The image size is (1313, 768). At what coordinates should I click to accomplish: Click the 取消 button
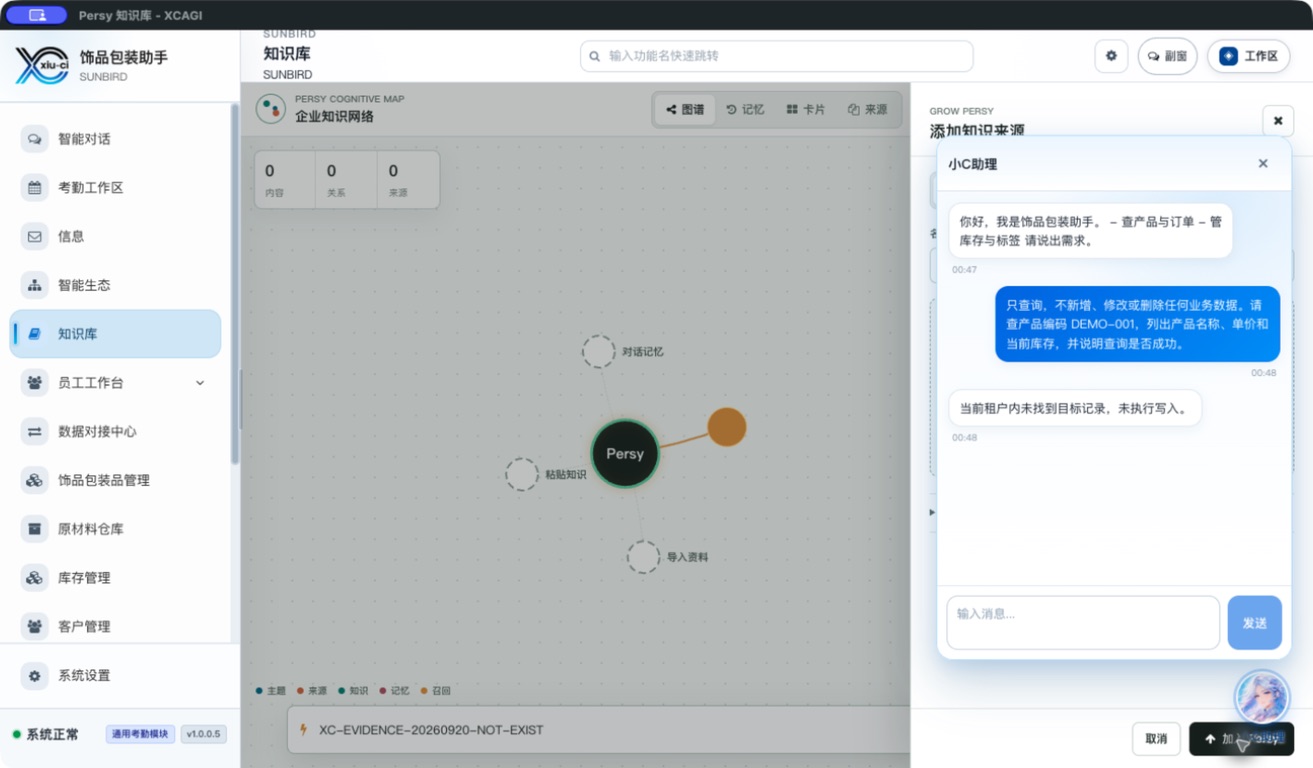[1156, 739]
